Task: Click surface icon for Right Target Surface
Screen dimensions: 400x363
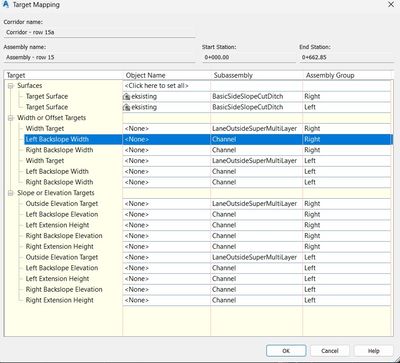Action: (x=126, y=97)
